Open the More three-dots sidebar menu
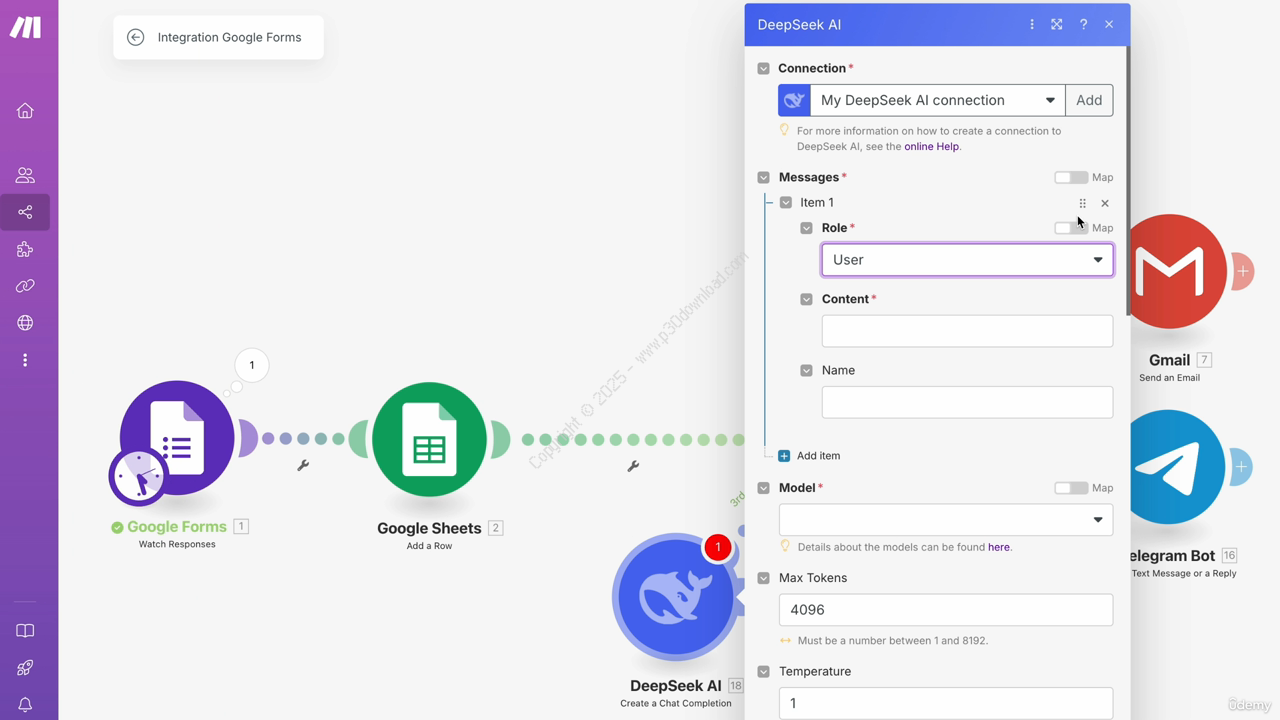 pos(25,360)
